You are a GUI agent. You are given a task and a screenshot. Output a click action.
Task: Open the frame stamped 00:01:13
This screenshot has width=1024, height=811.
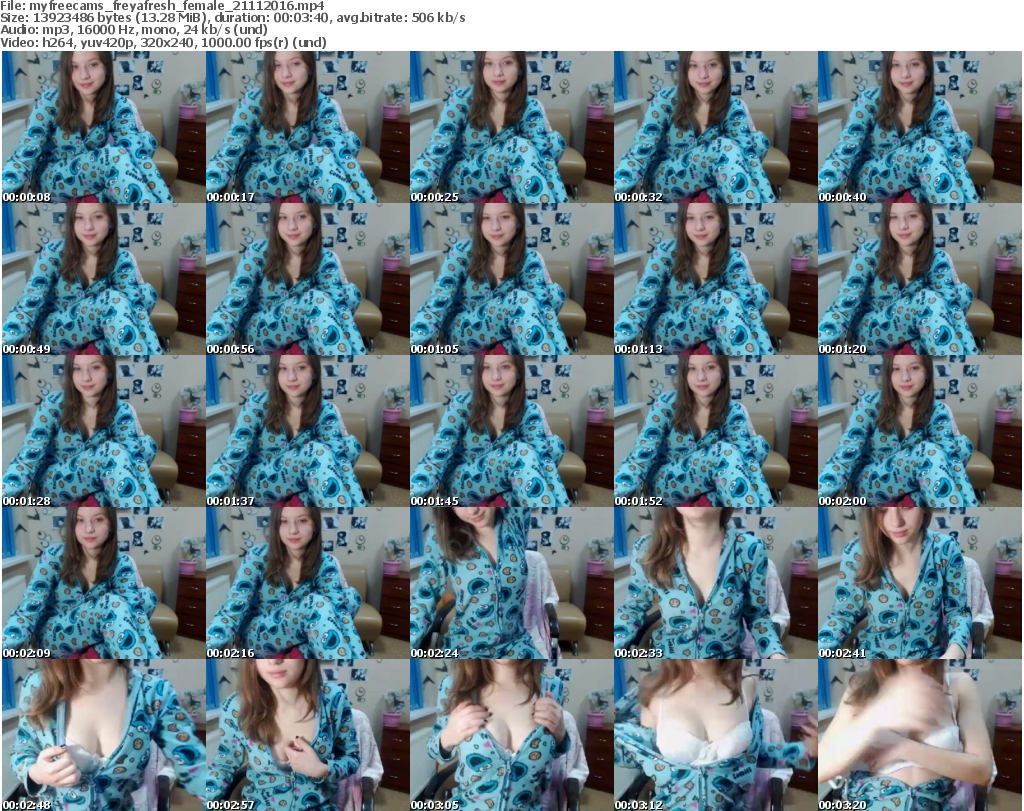[x=715, y=279]
